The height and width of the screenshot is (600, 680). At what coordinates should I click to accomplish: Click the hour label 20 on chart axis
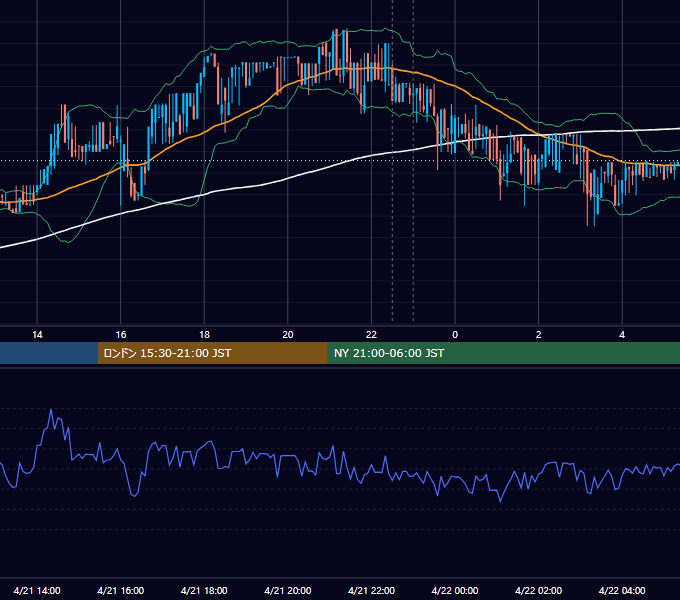(288, 335)
